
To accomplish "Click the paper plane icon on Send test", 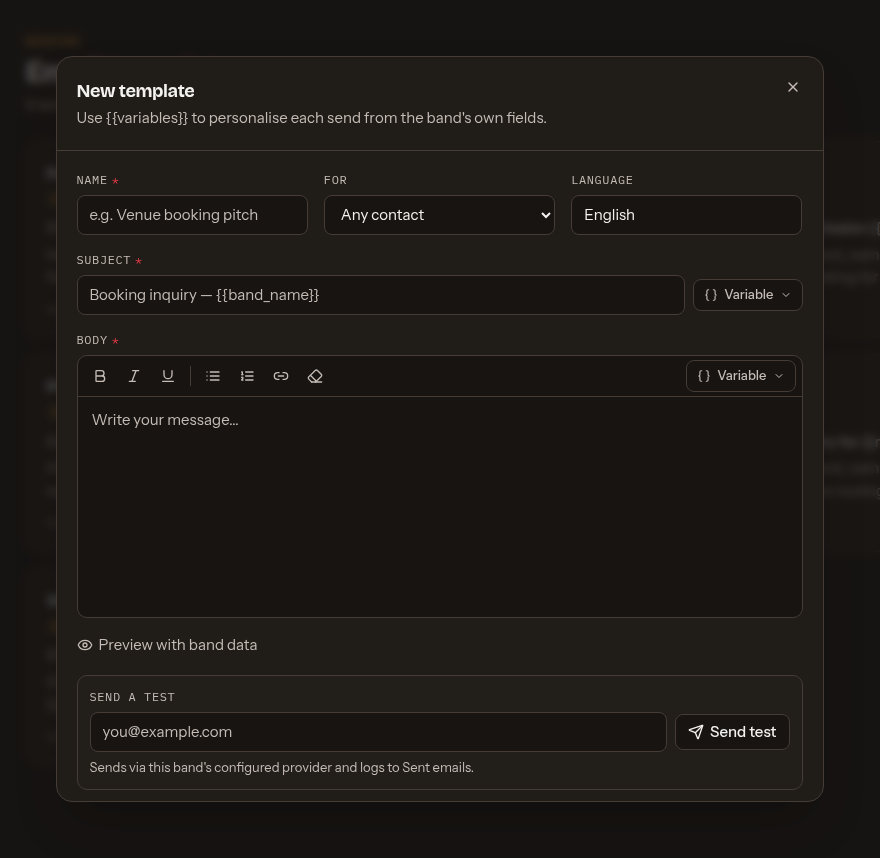I will [696, 732].
